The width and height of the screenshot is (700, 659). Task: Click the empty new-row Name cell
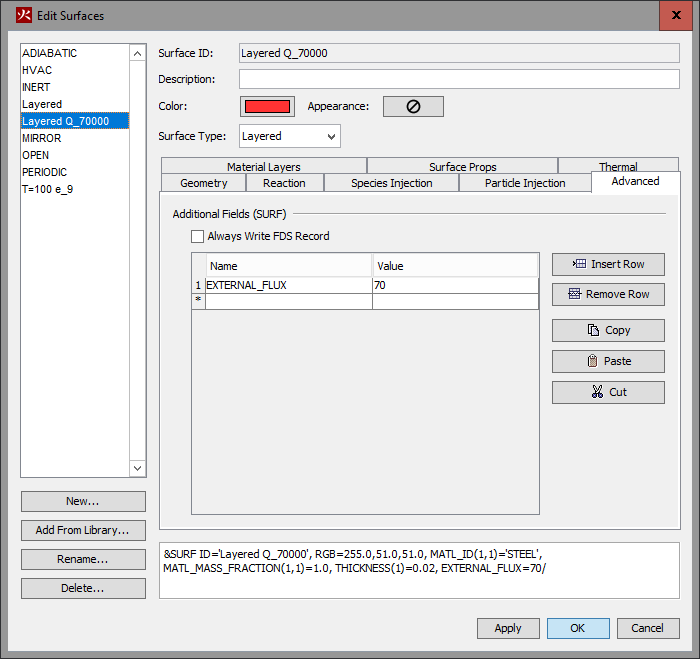[289, 301]
